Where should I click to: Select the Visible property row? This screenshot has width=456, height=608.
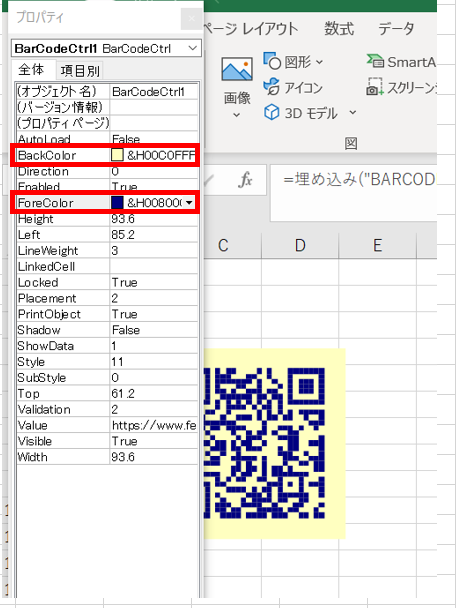(x=107, y=442)
